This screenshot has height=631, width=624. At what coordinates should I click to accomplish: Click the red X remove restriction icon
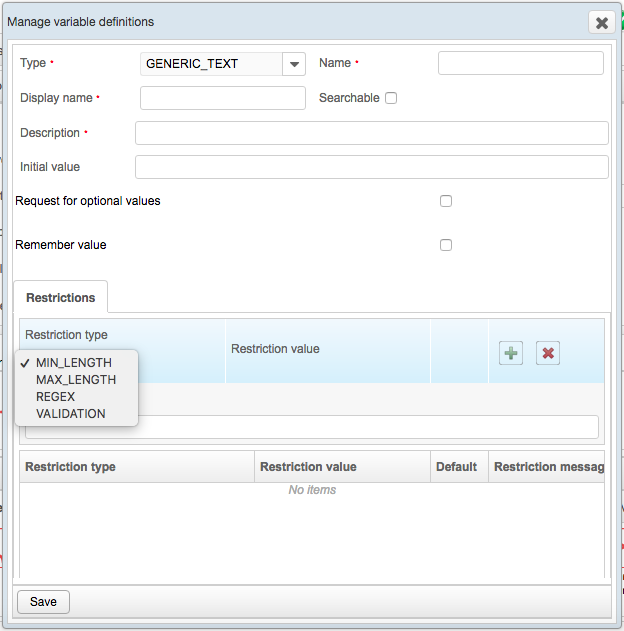(x=548, y=353)
